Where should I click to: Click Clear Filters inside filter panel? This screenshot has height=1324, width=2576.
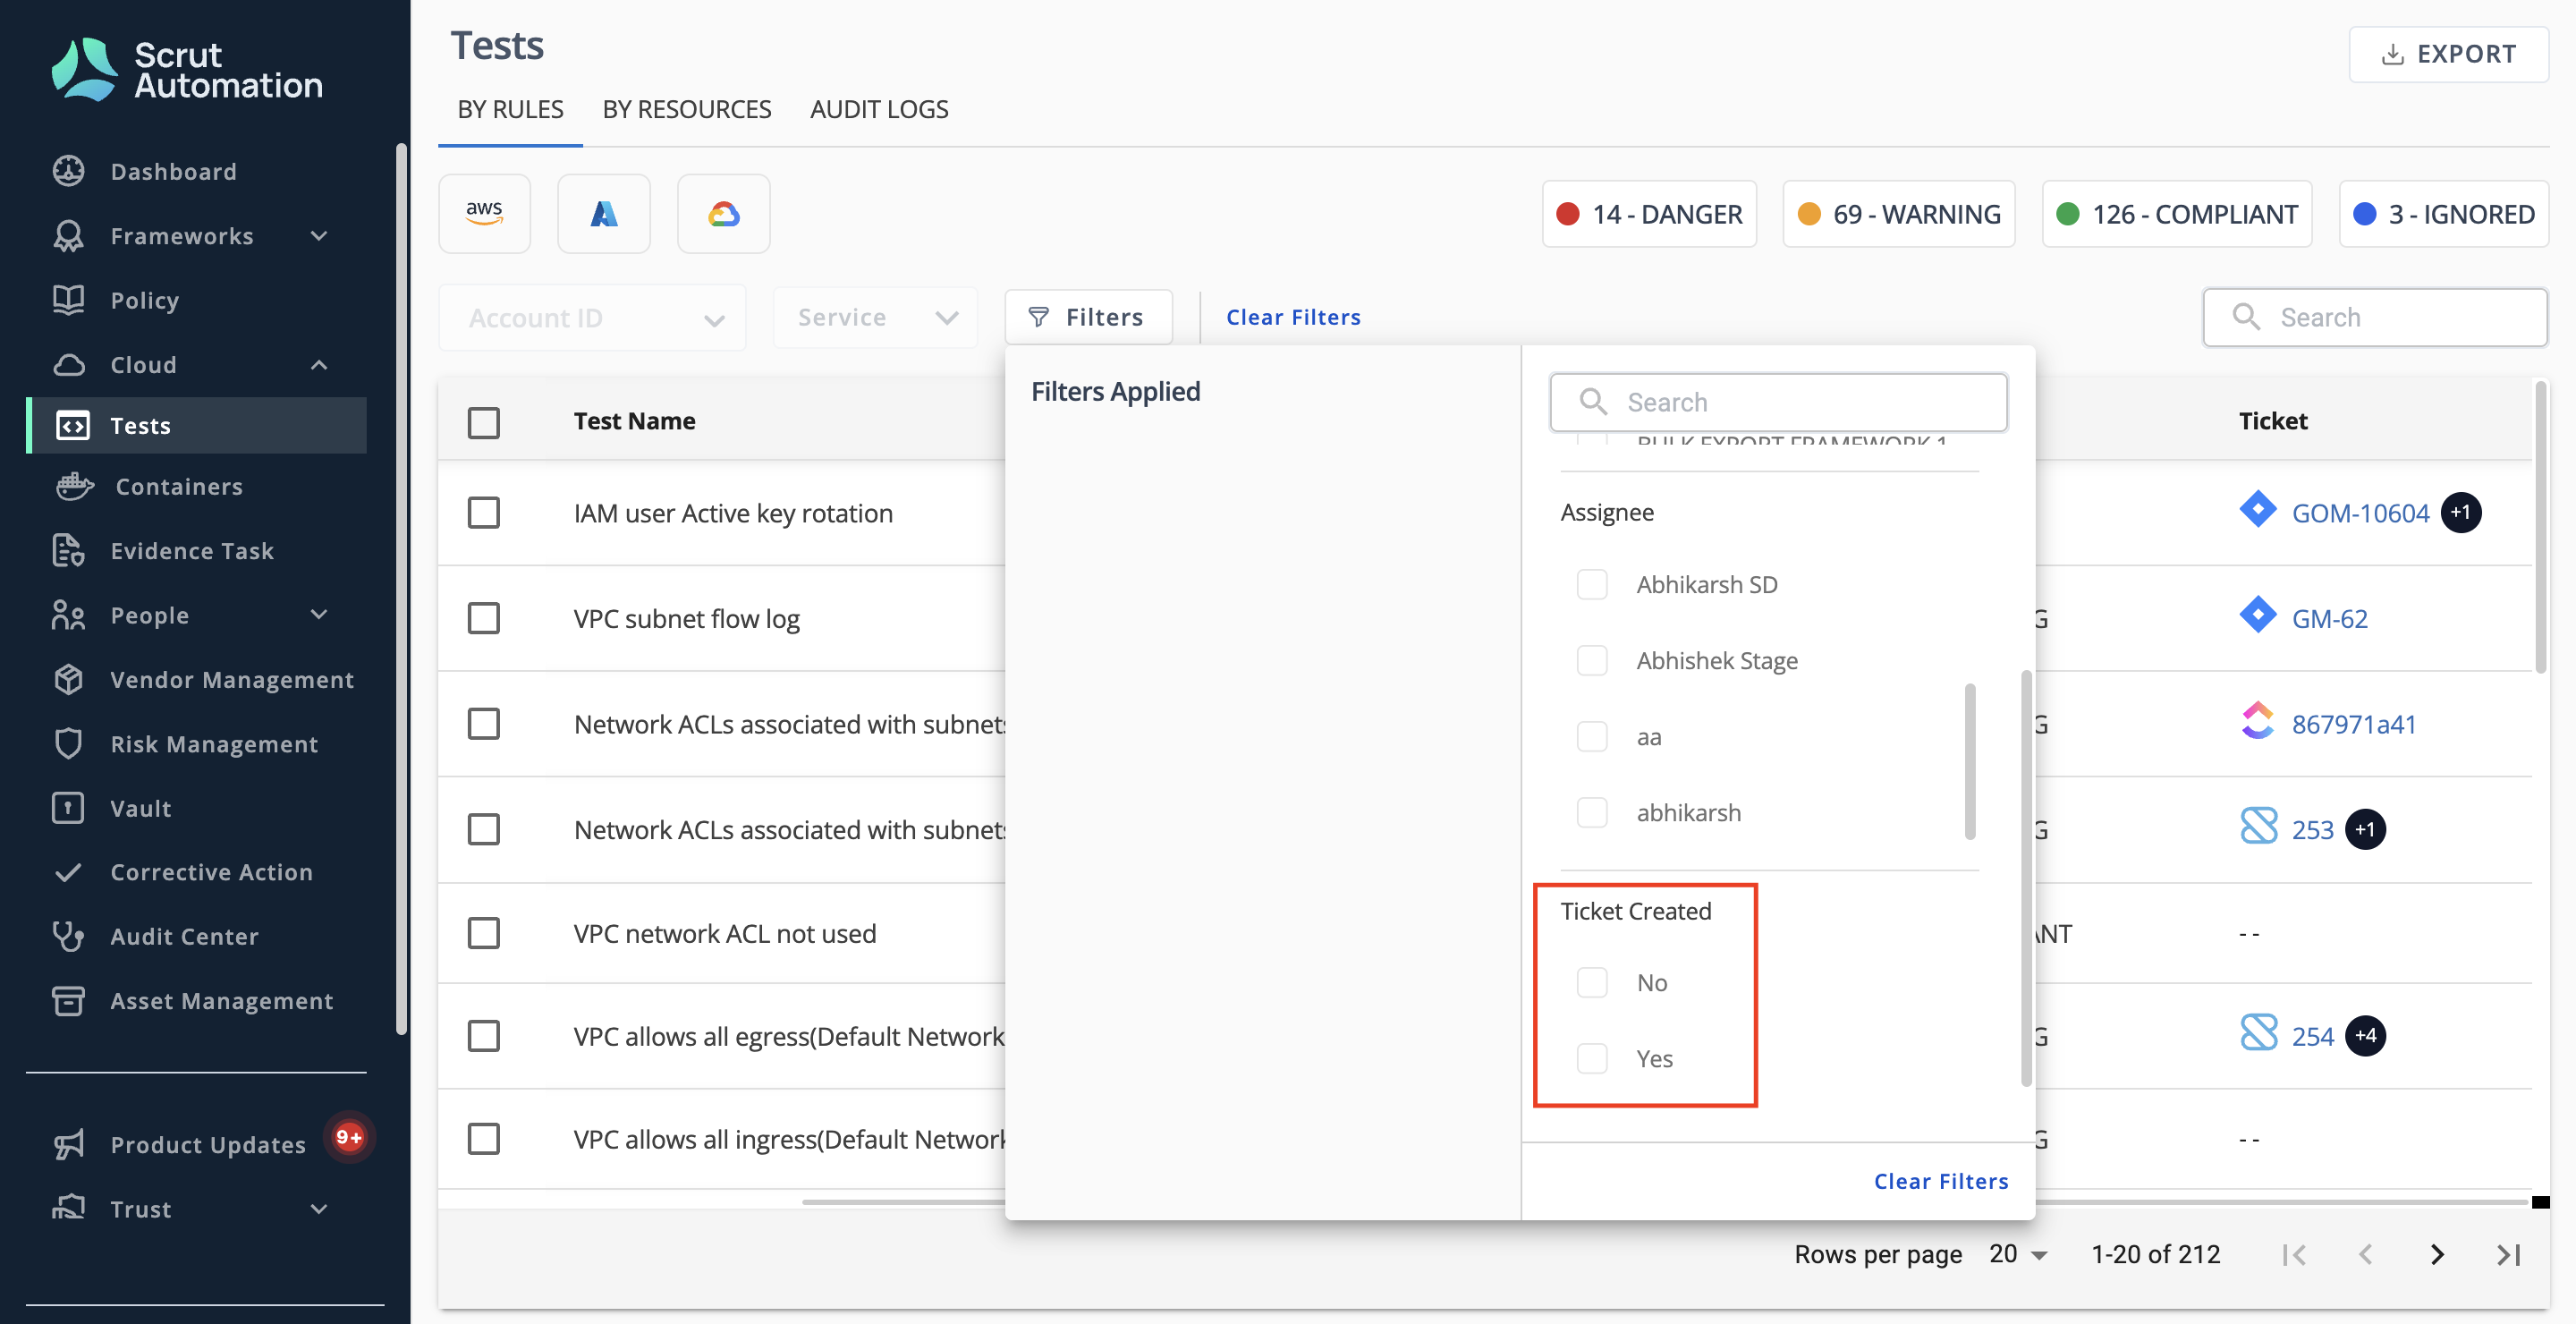1941,1181
